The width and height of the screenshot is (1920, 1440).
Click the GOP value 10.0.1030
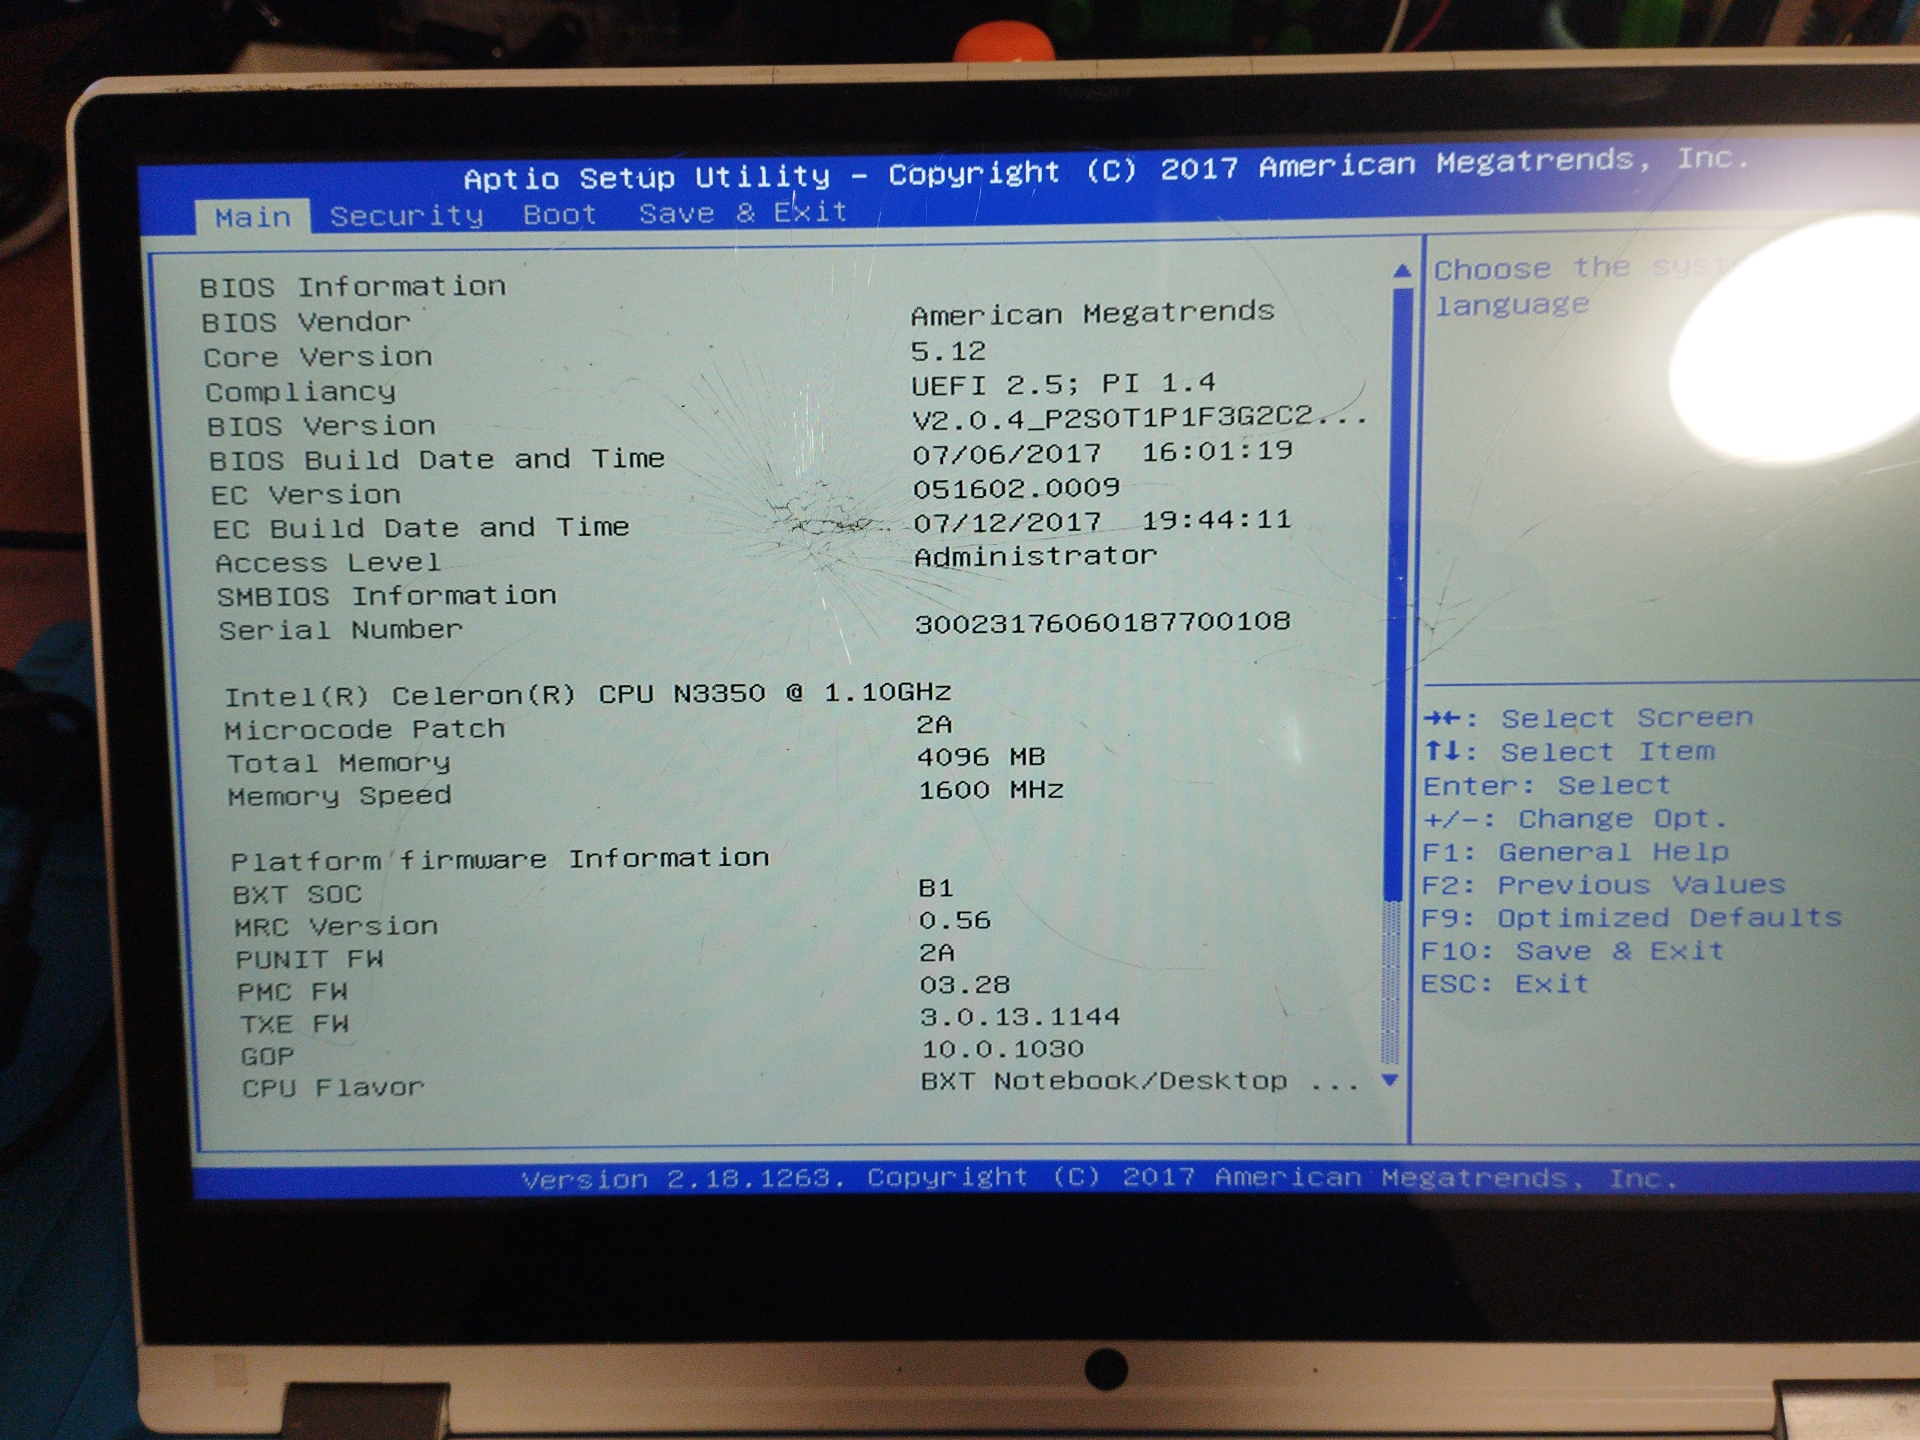pyautogui.click(x=1003, y=1049)
